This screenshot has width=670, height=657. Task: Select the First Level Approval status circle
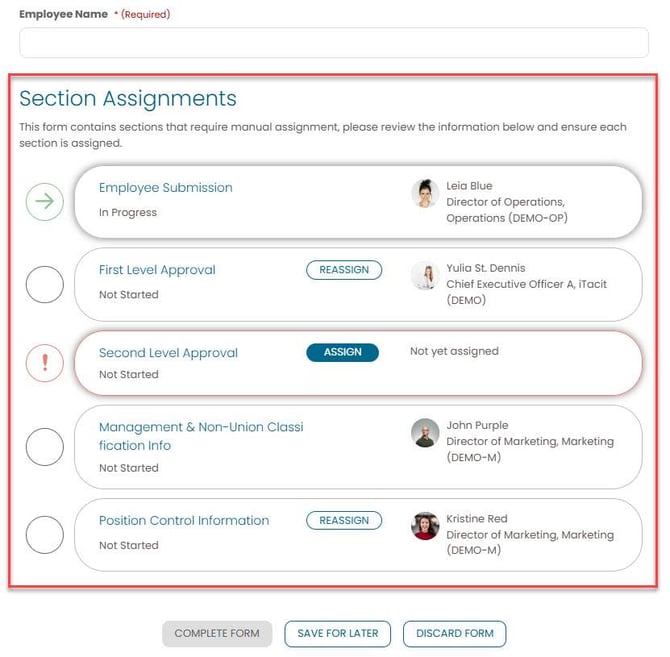[44, 285]
